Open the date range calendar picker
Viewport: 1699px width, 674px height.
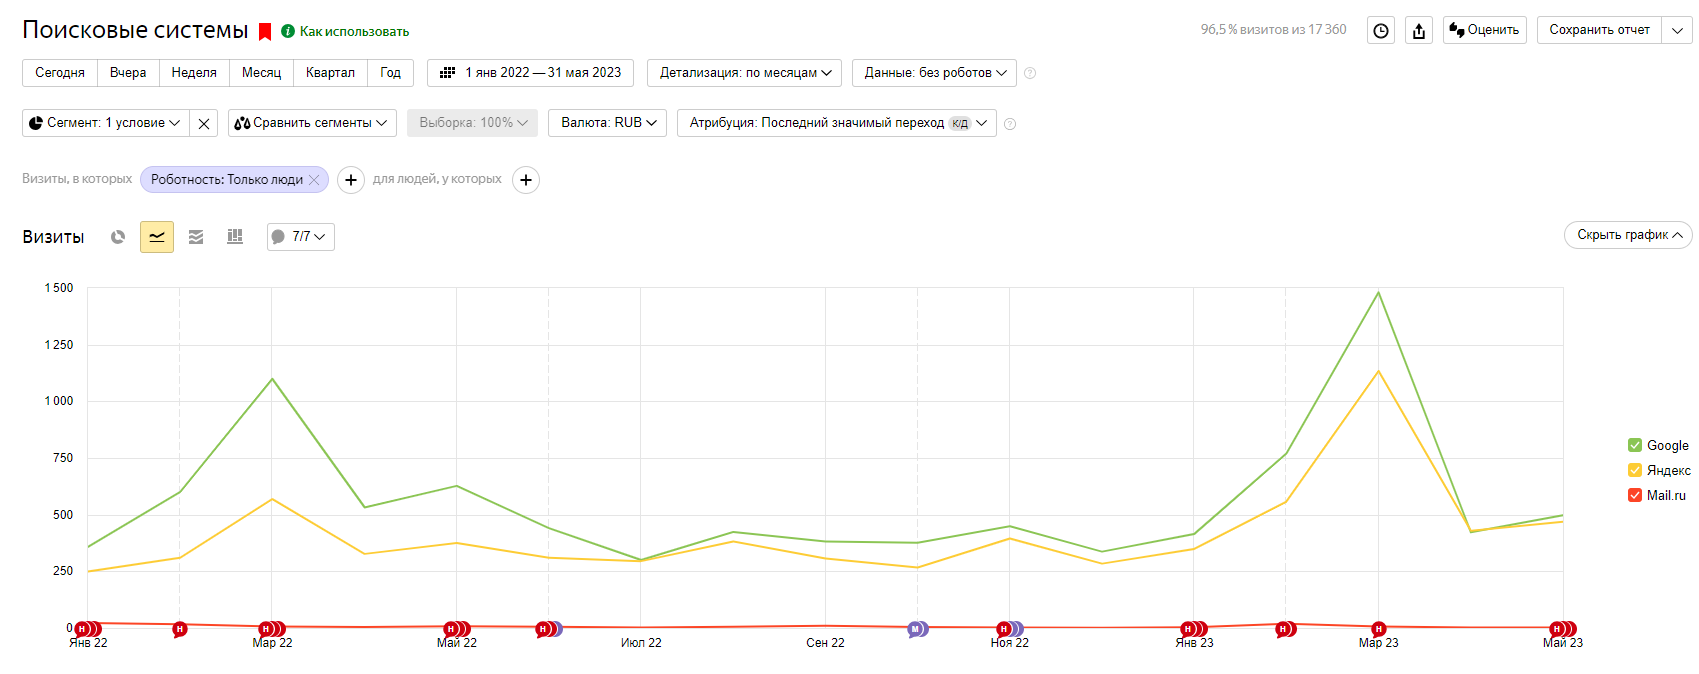[x=531, y=73]
